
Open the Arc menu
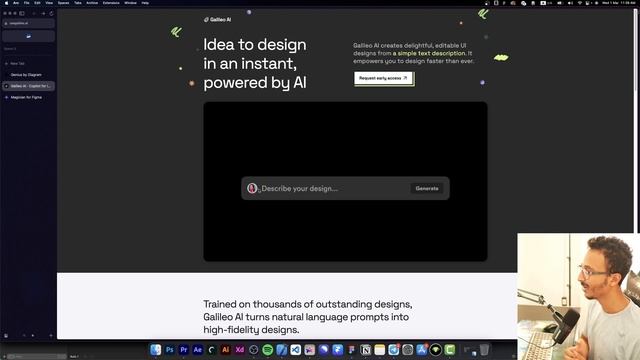(16, 3)
